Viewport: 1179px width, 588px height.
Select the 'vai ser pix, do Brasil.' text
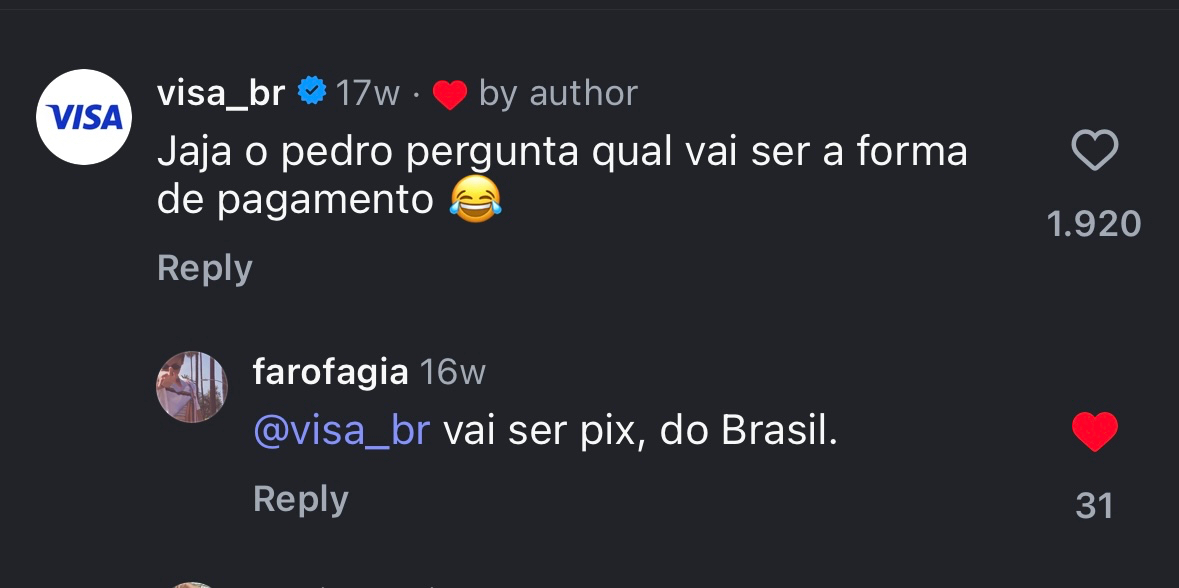click(640, 431)
